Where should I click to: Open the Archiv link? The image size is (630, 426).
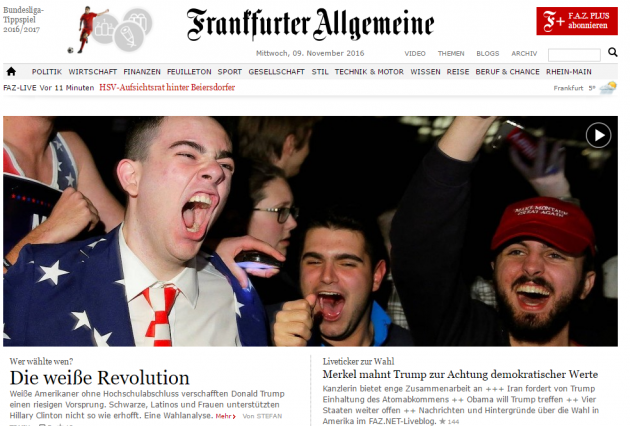524,53
